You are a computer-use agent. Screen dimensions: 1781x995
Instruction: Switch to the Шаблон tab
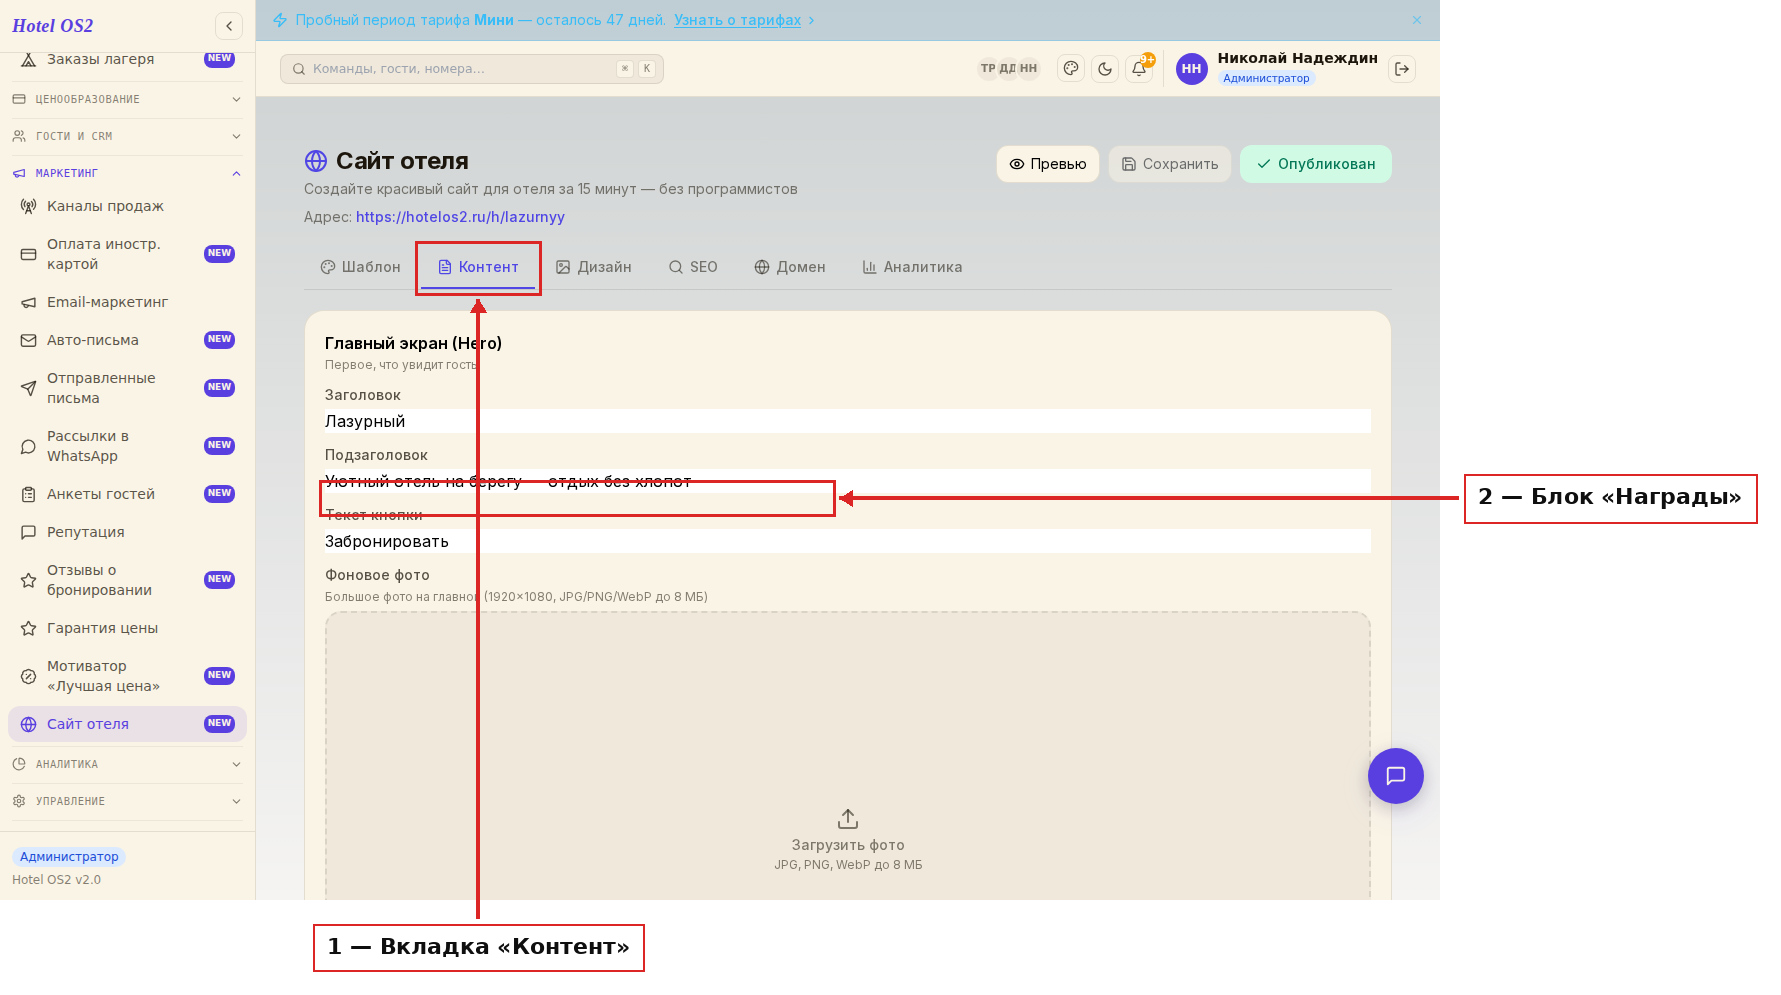coord(360,267)
